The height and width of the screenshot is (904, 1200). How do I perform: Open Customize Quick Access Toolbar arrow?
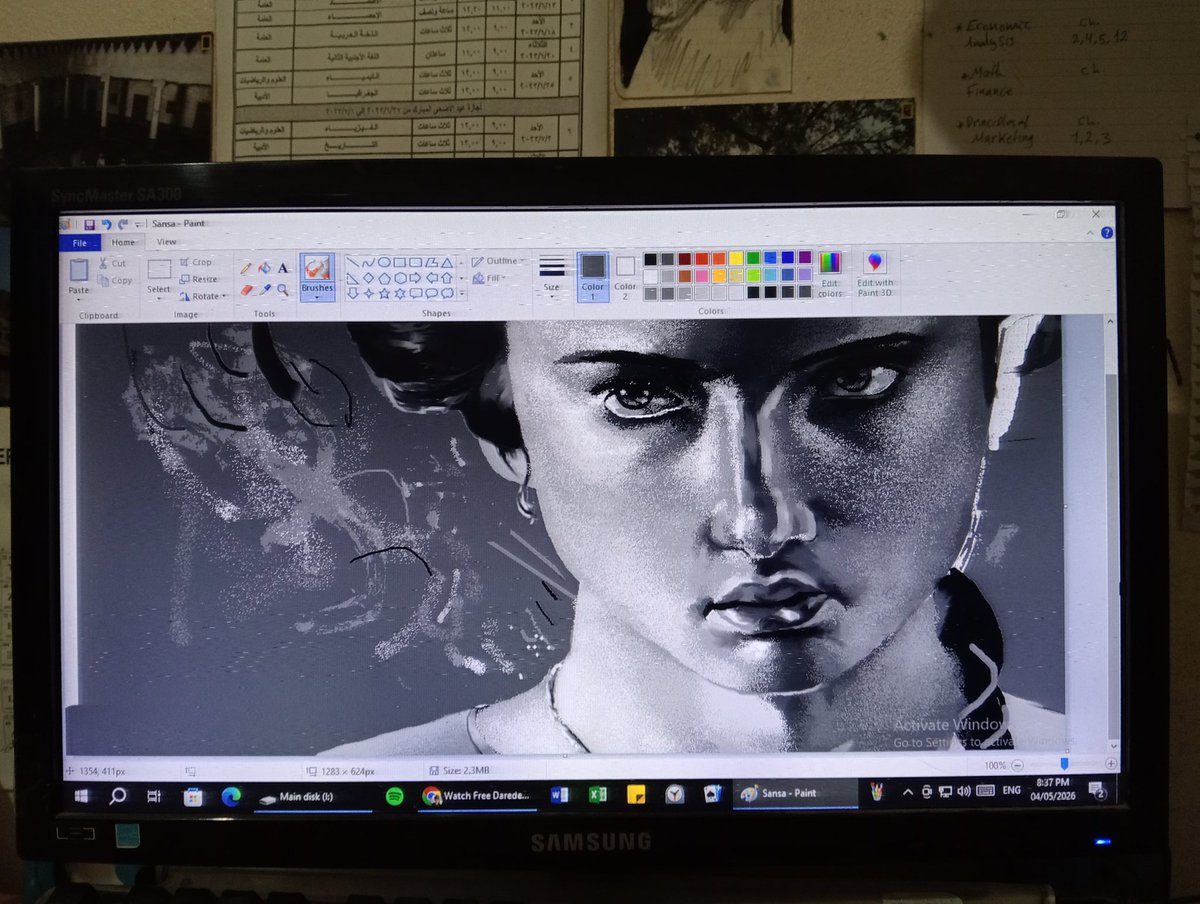137,225
